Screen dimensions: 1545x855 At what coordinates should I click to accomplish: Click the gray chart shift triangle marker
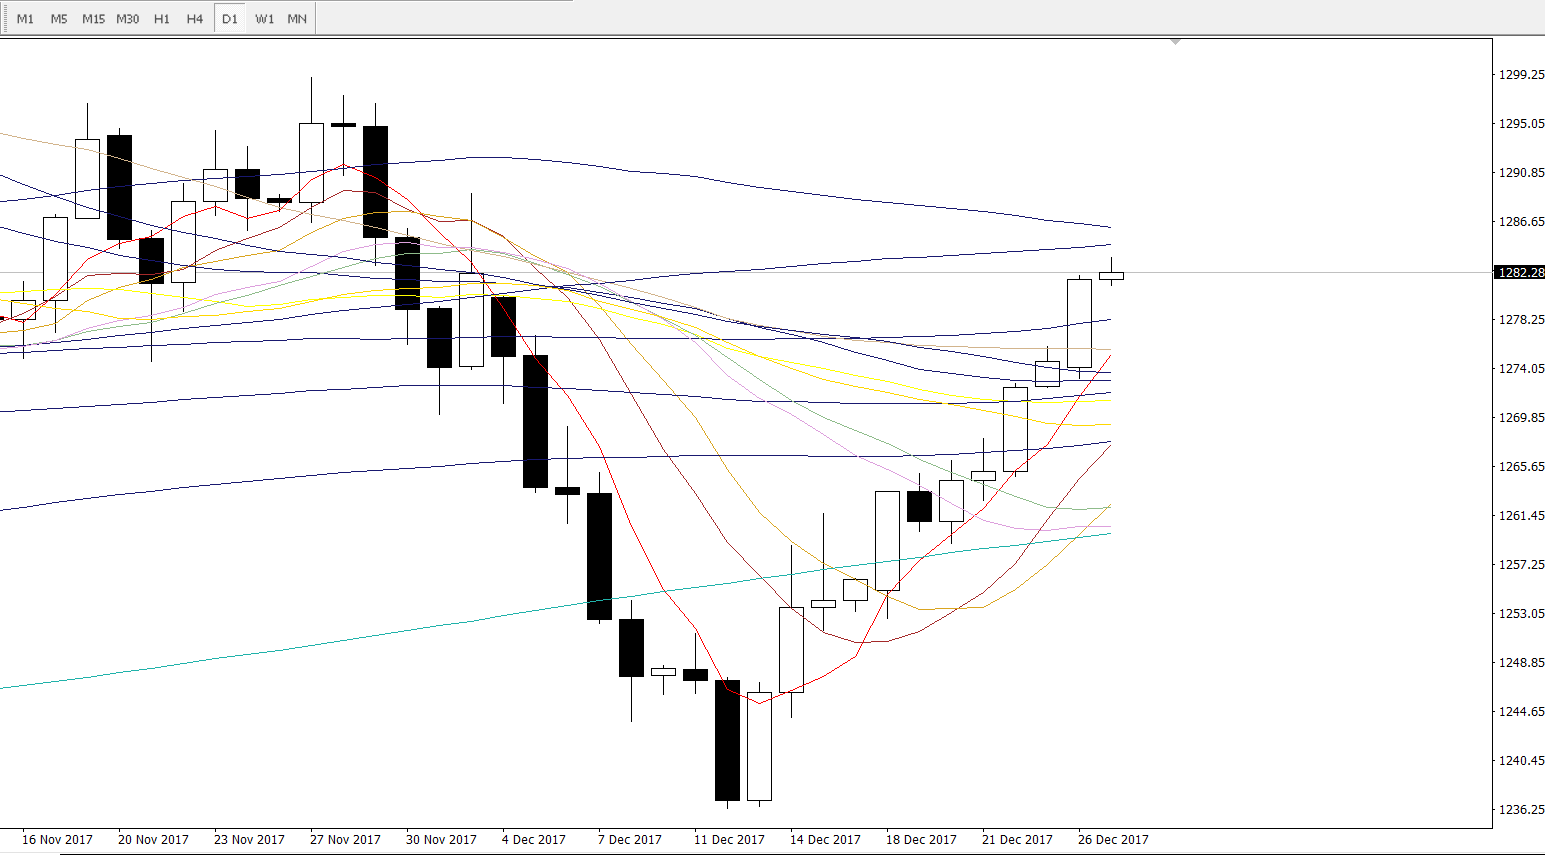(1175, 42)
